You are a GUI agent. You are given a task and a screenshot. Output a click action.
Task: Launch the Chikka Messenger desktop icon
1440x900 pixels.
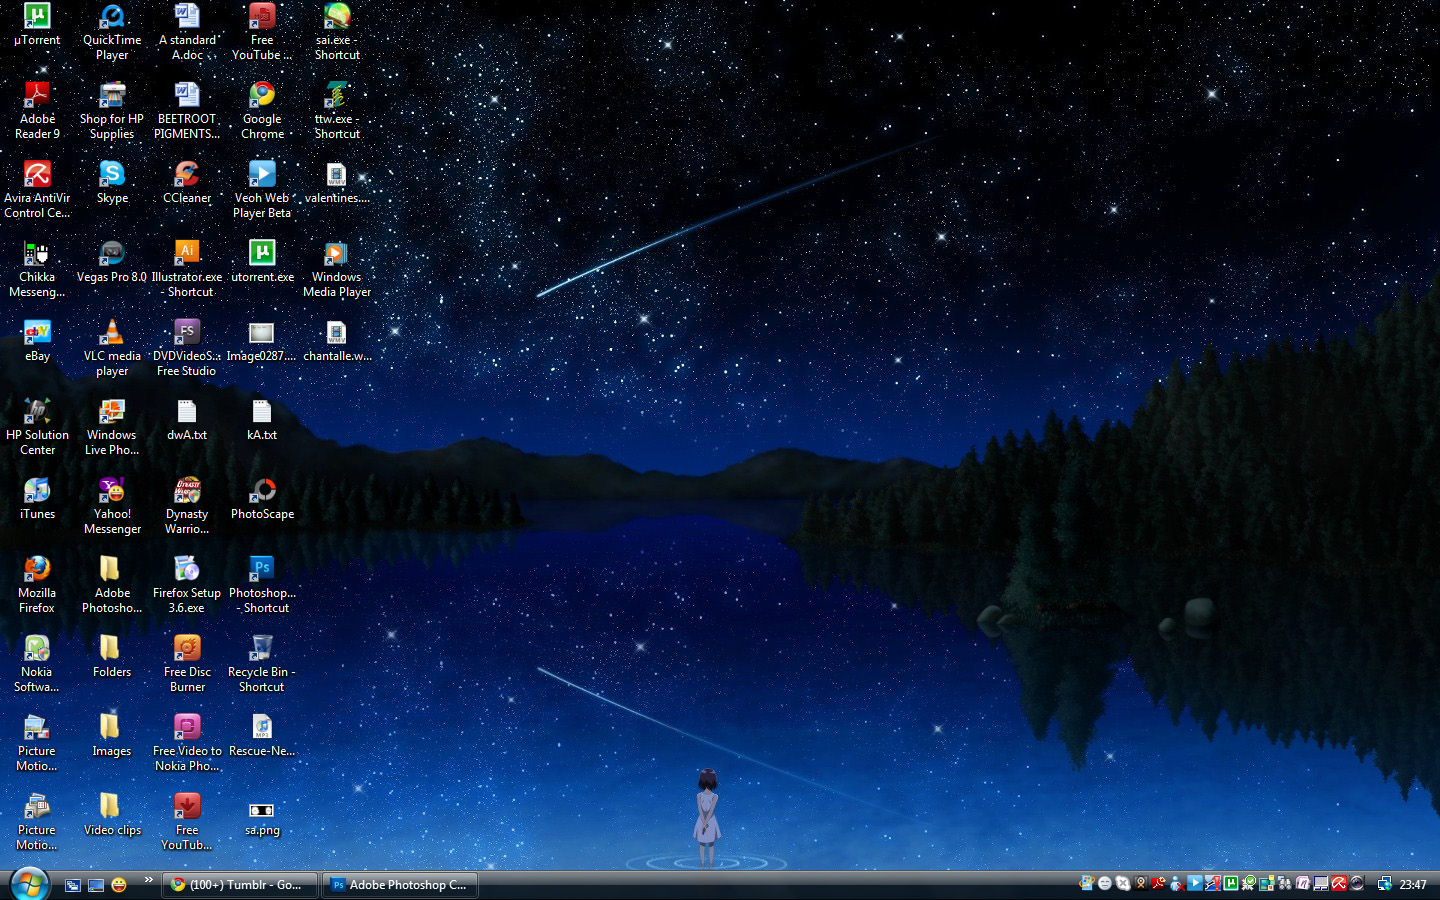tap(37, 269)
